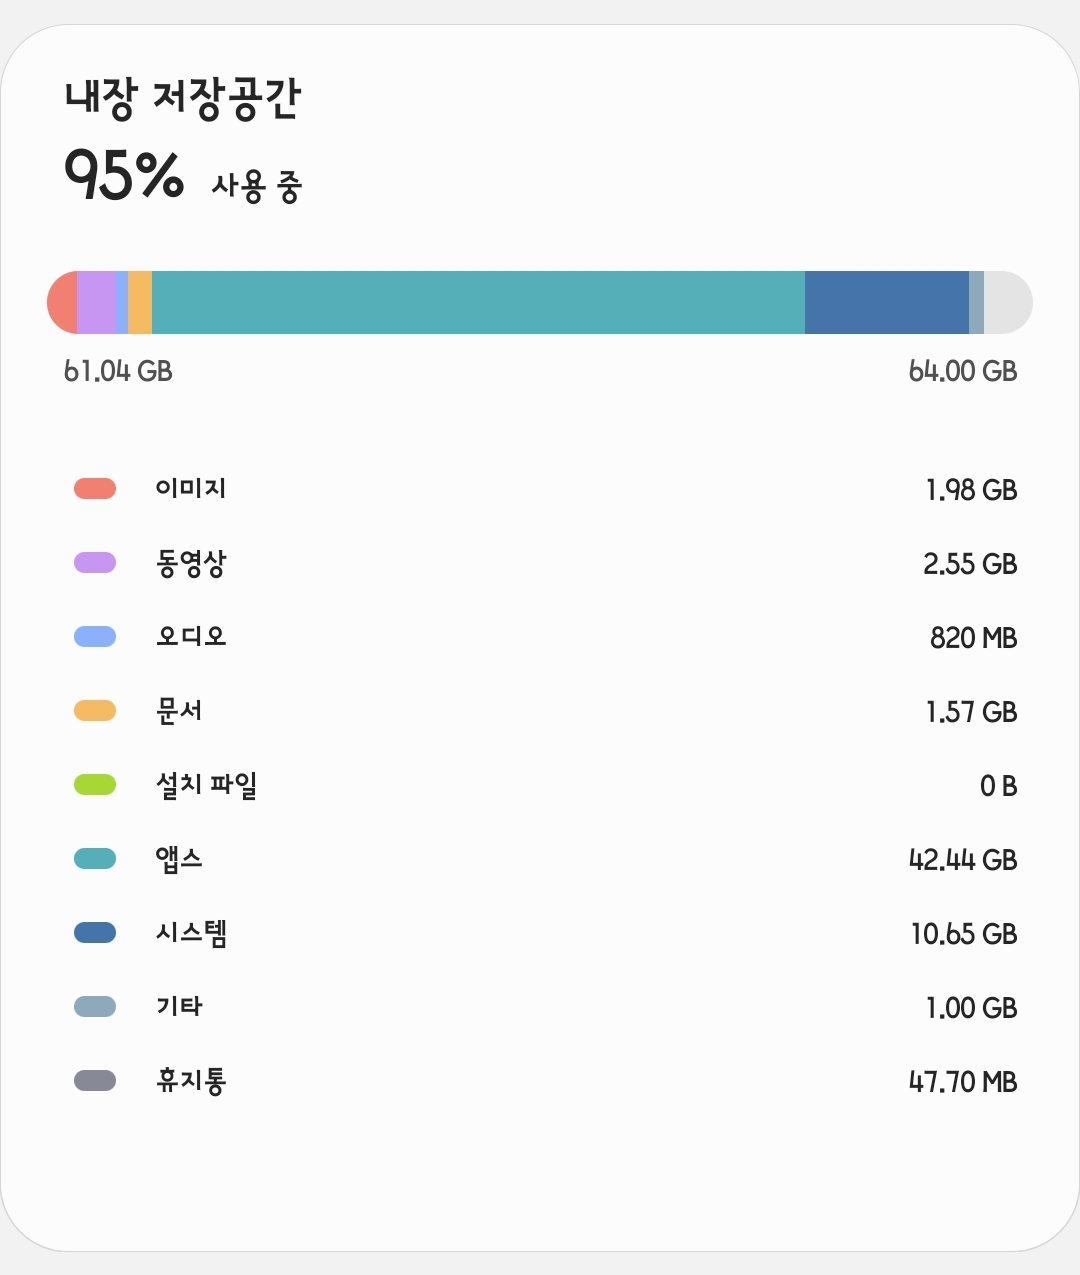The image size is (1080, 1275).
Task: Select the 동영상 category row
Action: tap(540, 563)
